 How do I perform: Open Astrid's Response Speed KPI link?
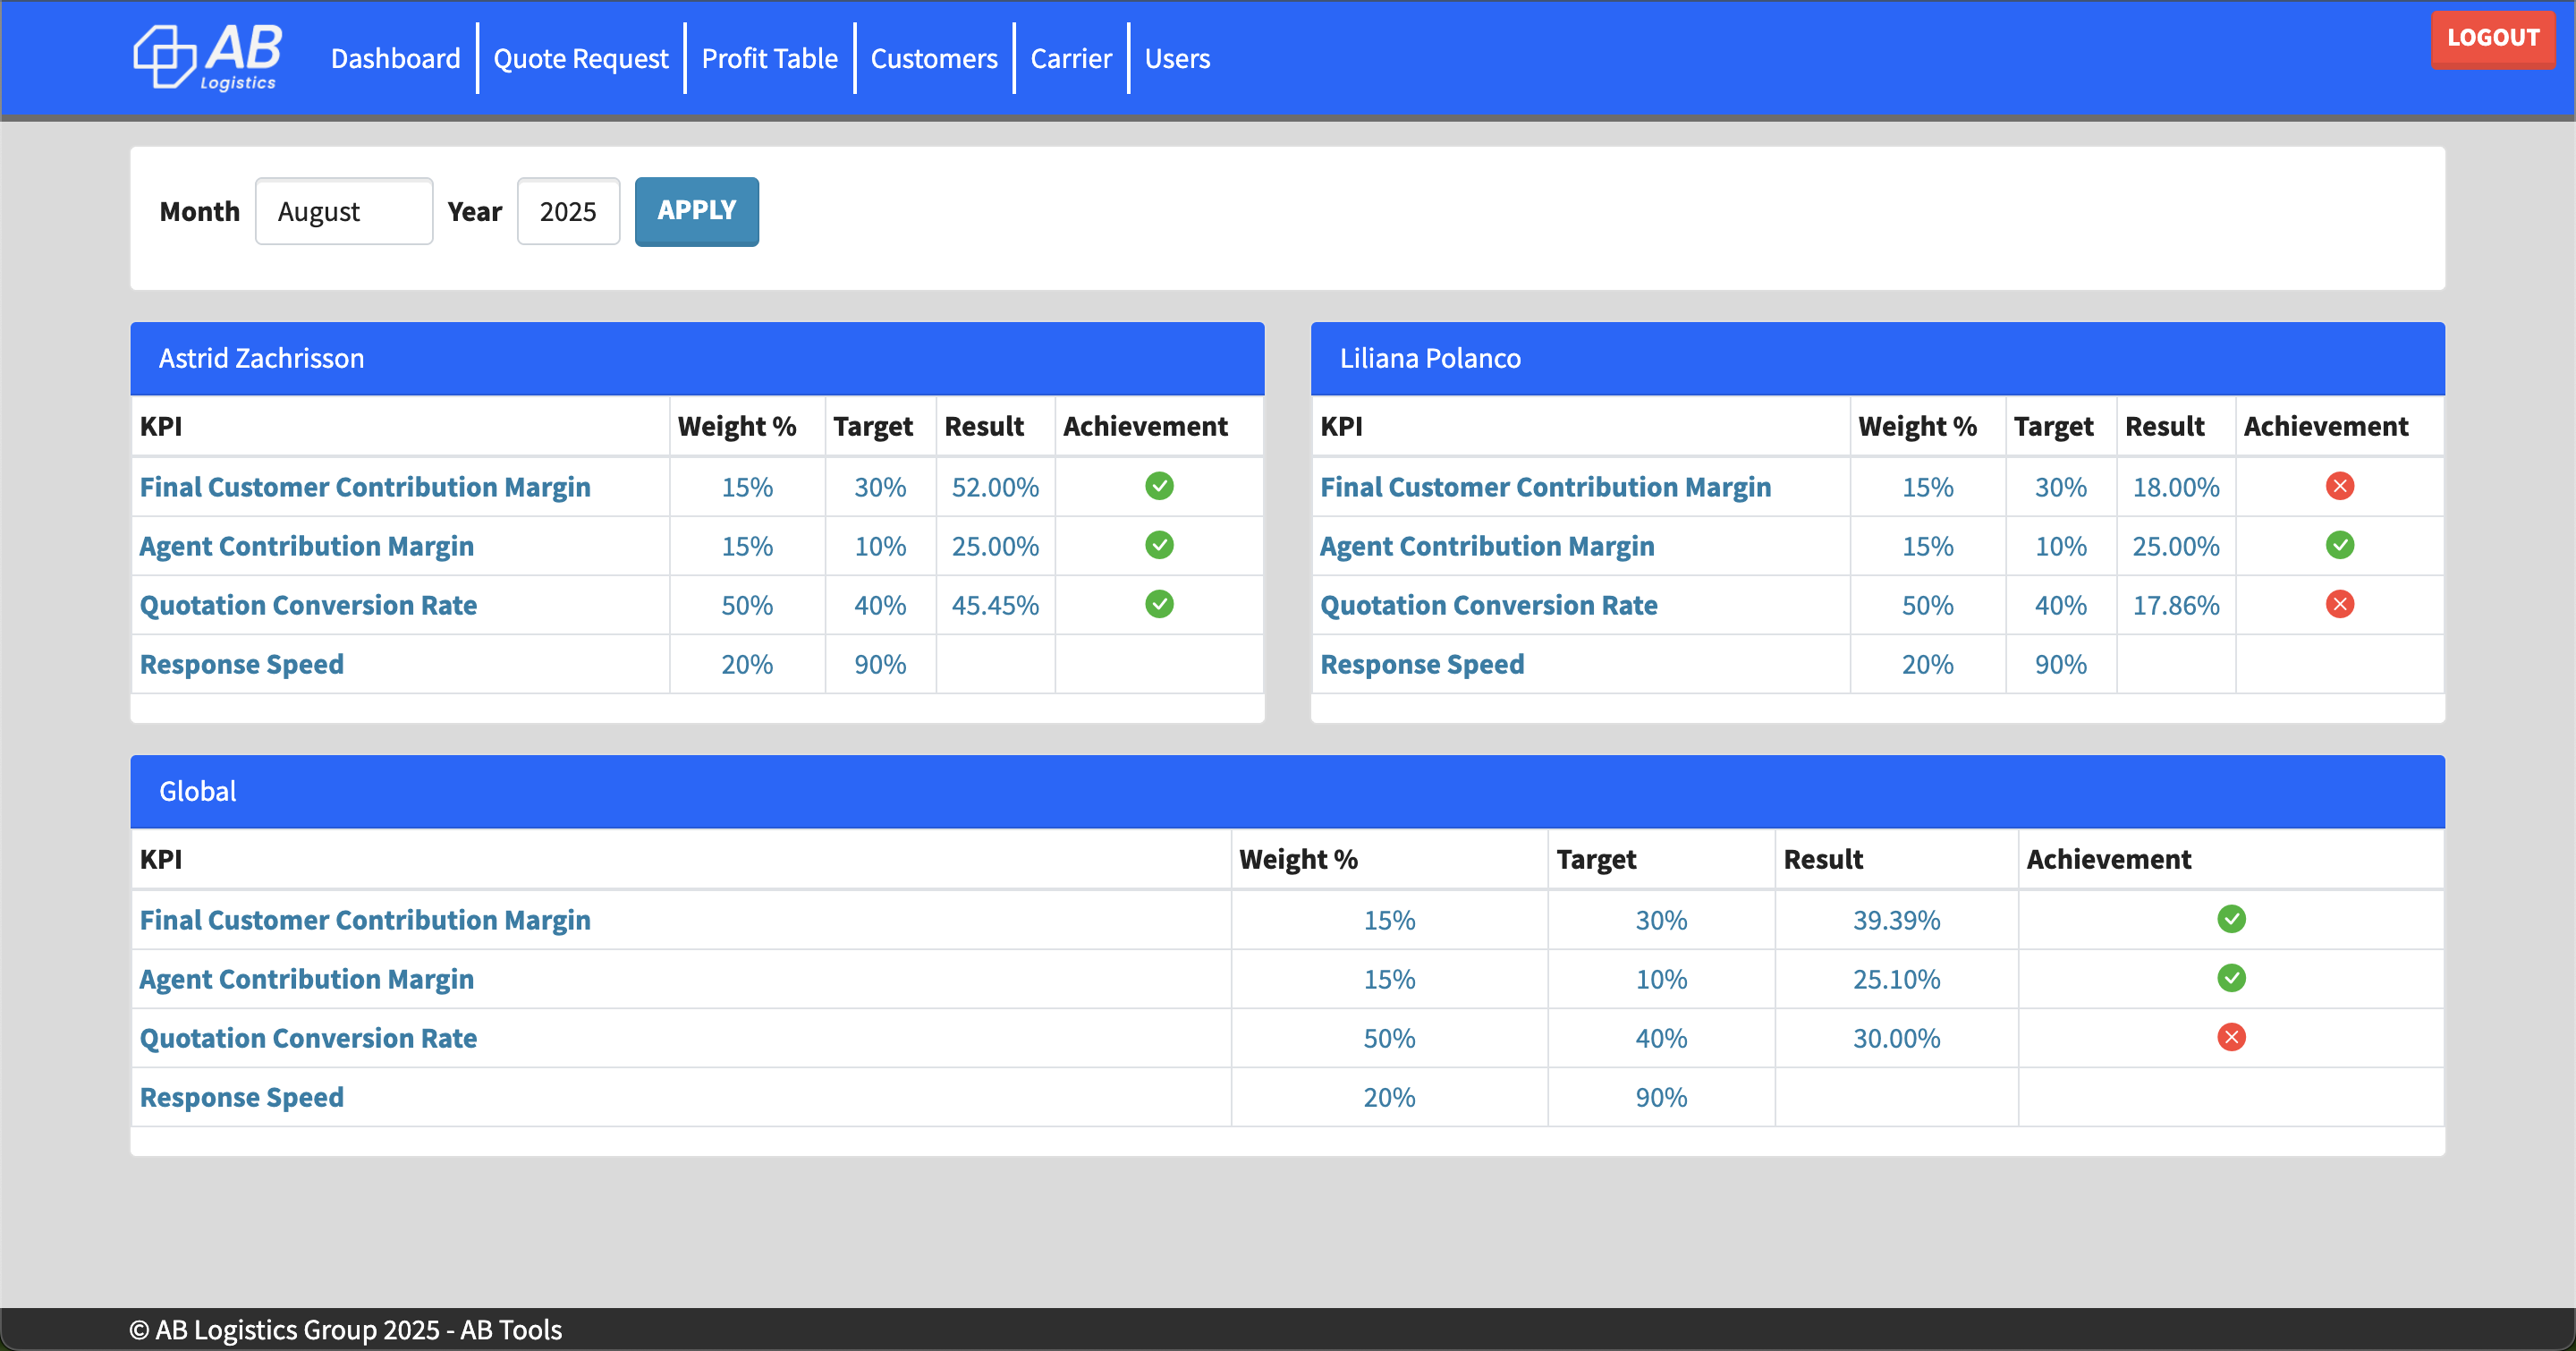point(242,665)
